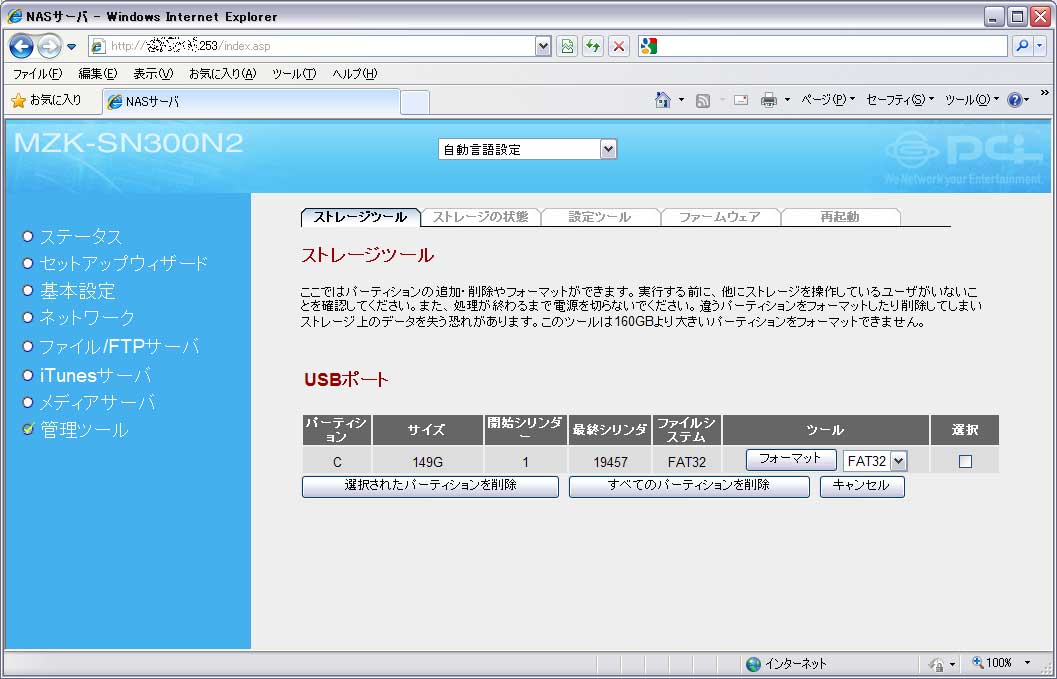
Task: Click the magnifier search button
Action: pos(1023,46)
